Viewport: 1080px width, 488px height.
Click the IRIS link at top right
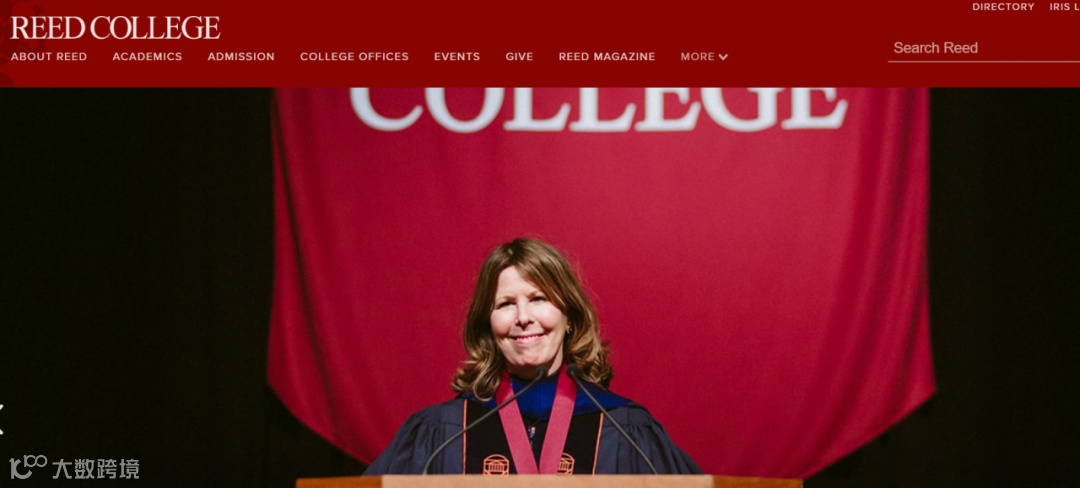point(1064,7)
